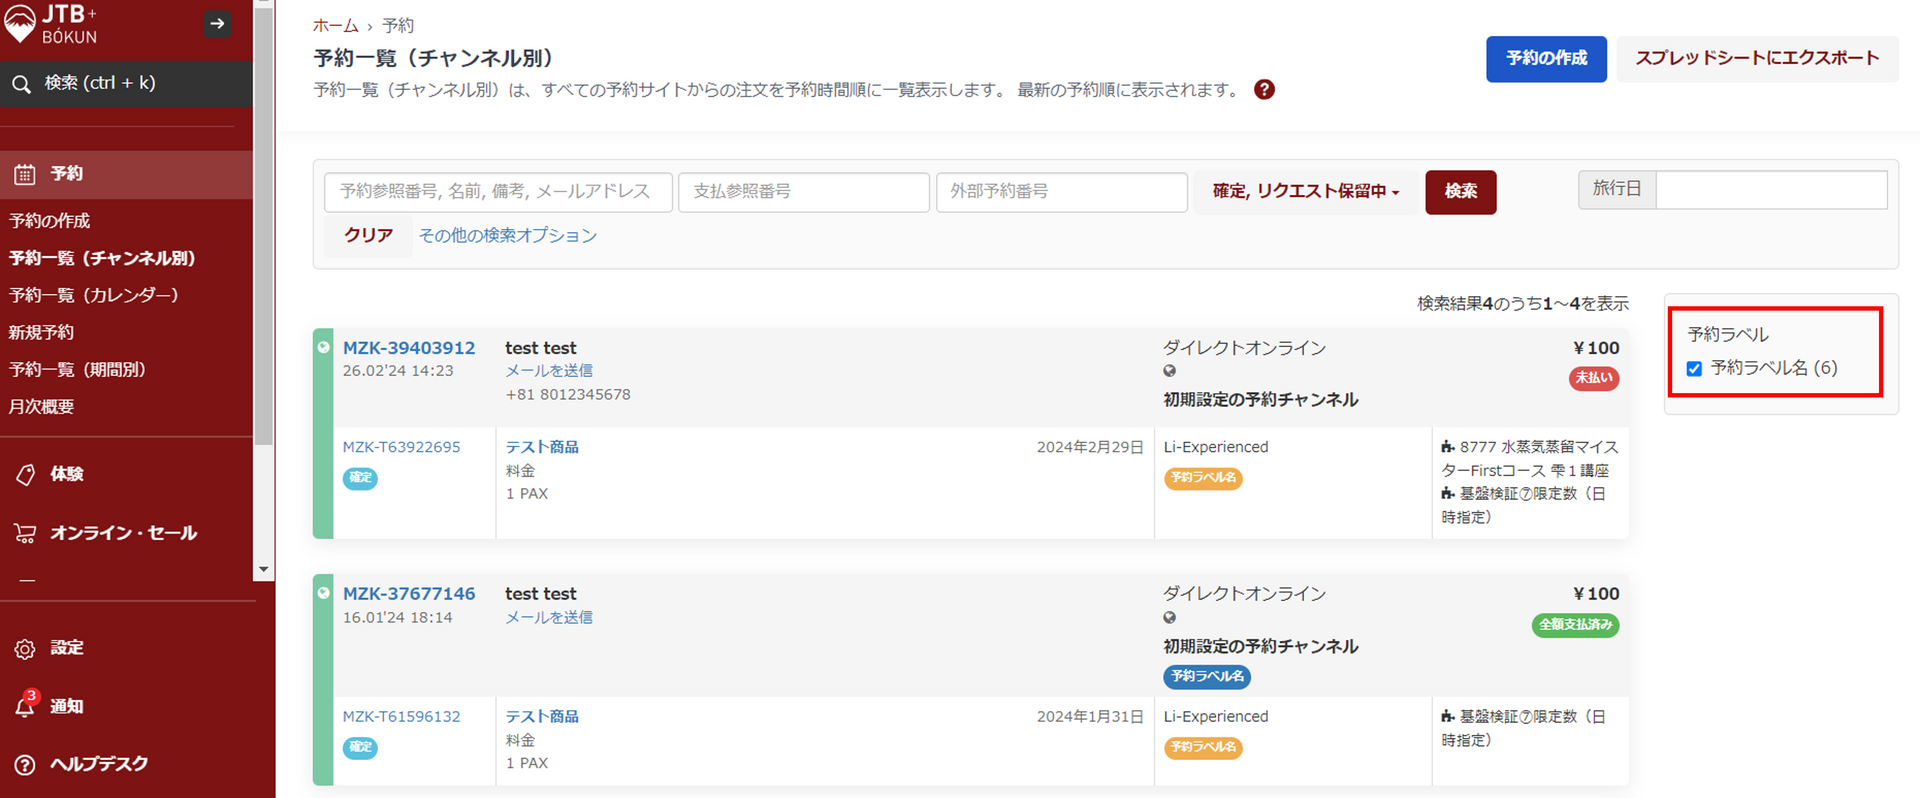1920x798 pixels.
Task: Toggle status circle on booking MZK-37677146
Action: [323, 593]
